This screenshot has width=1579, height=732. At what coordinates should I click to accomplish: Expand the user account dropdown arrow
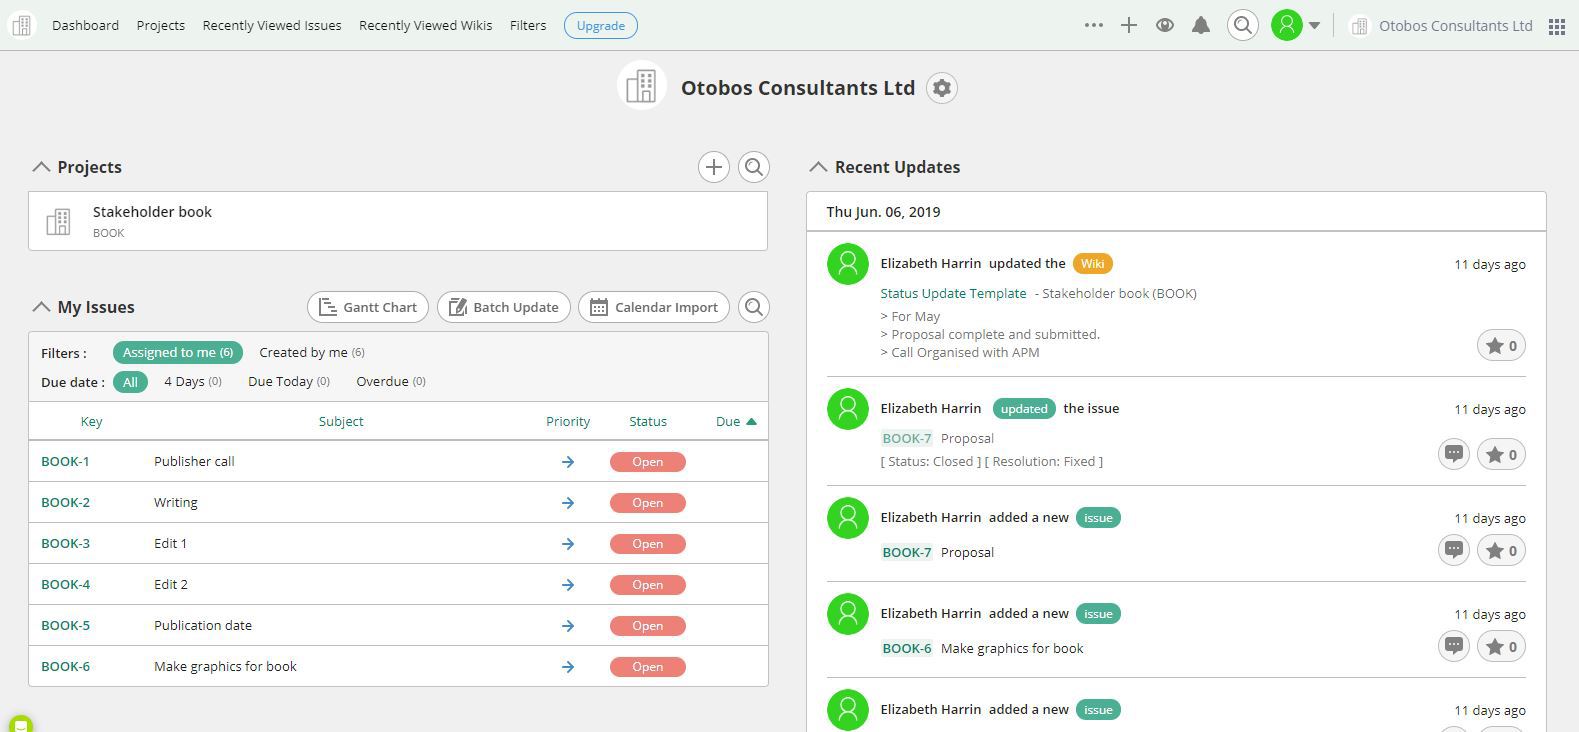pos(1315,26)
